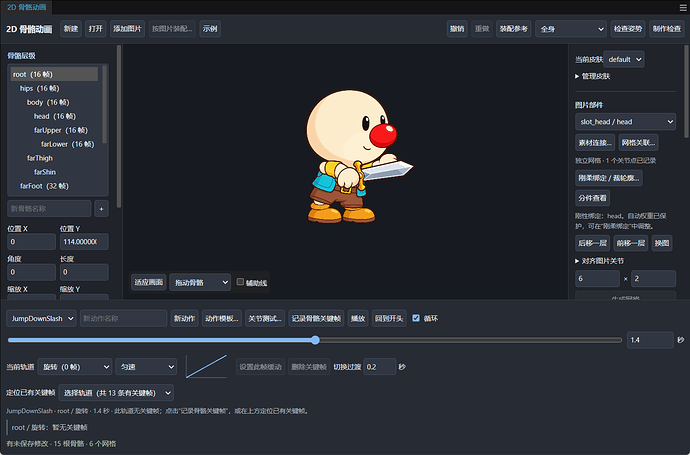
Task: Click the 设置此帧缓动 button
Action: coord(260,367)
